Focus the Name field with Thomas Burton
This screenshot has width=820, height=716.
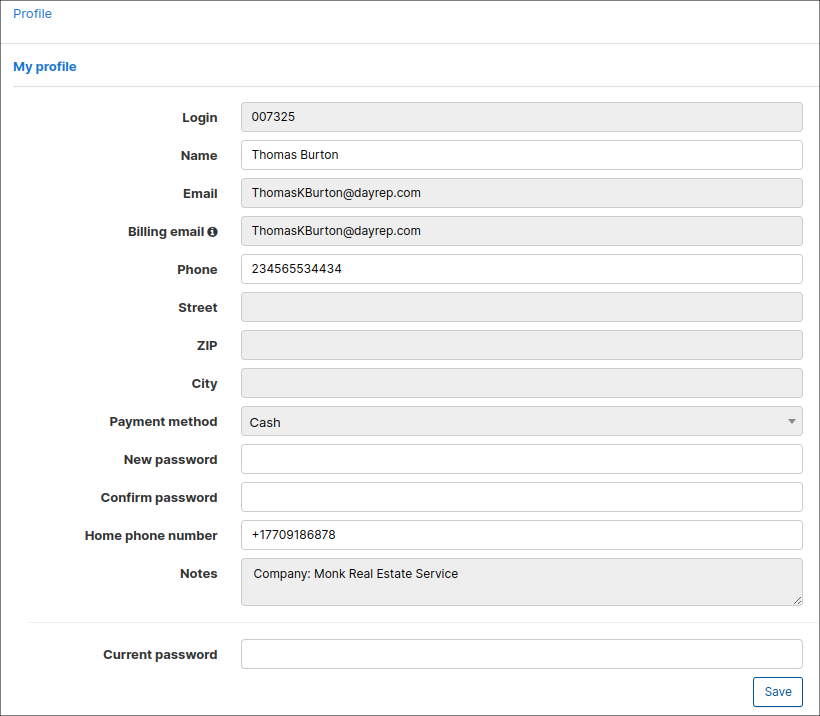(x=520, y=155)
